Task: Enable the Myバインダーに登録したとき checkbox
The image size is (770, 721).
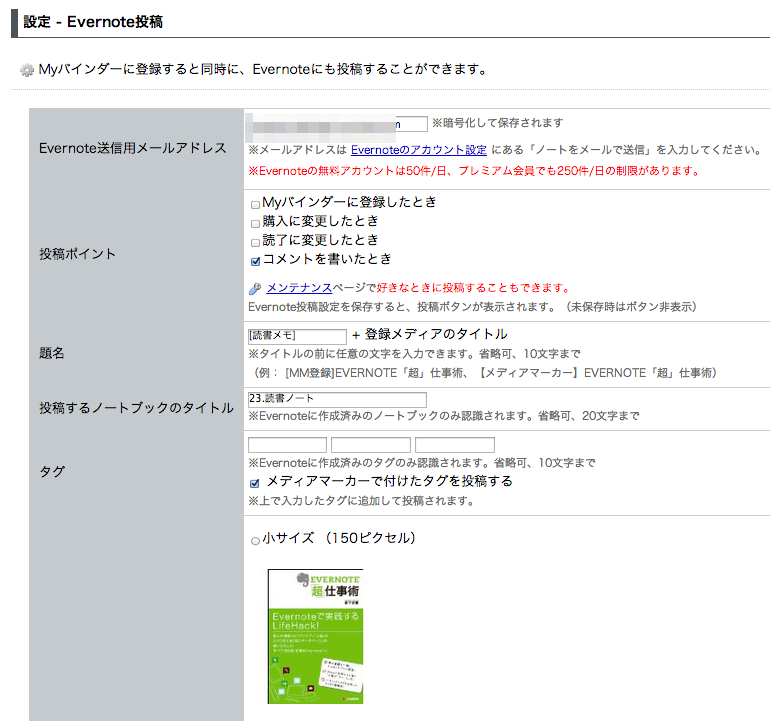Action: (x=255, y=204)
